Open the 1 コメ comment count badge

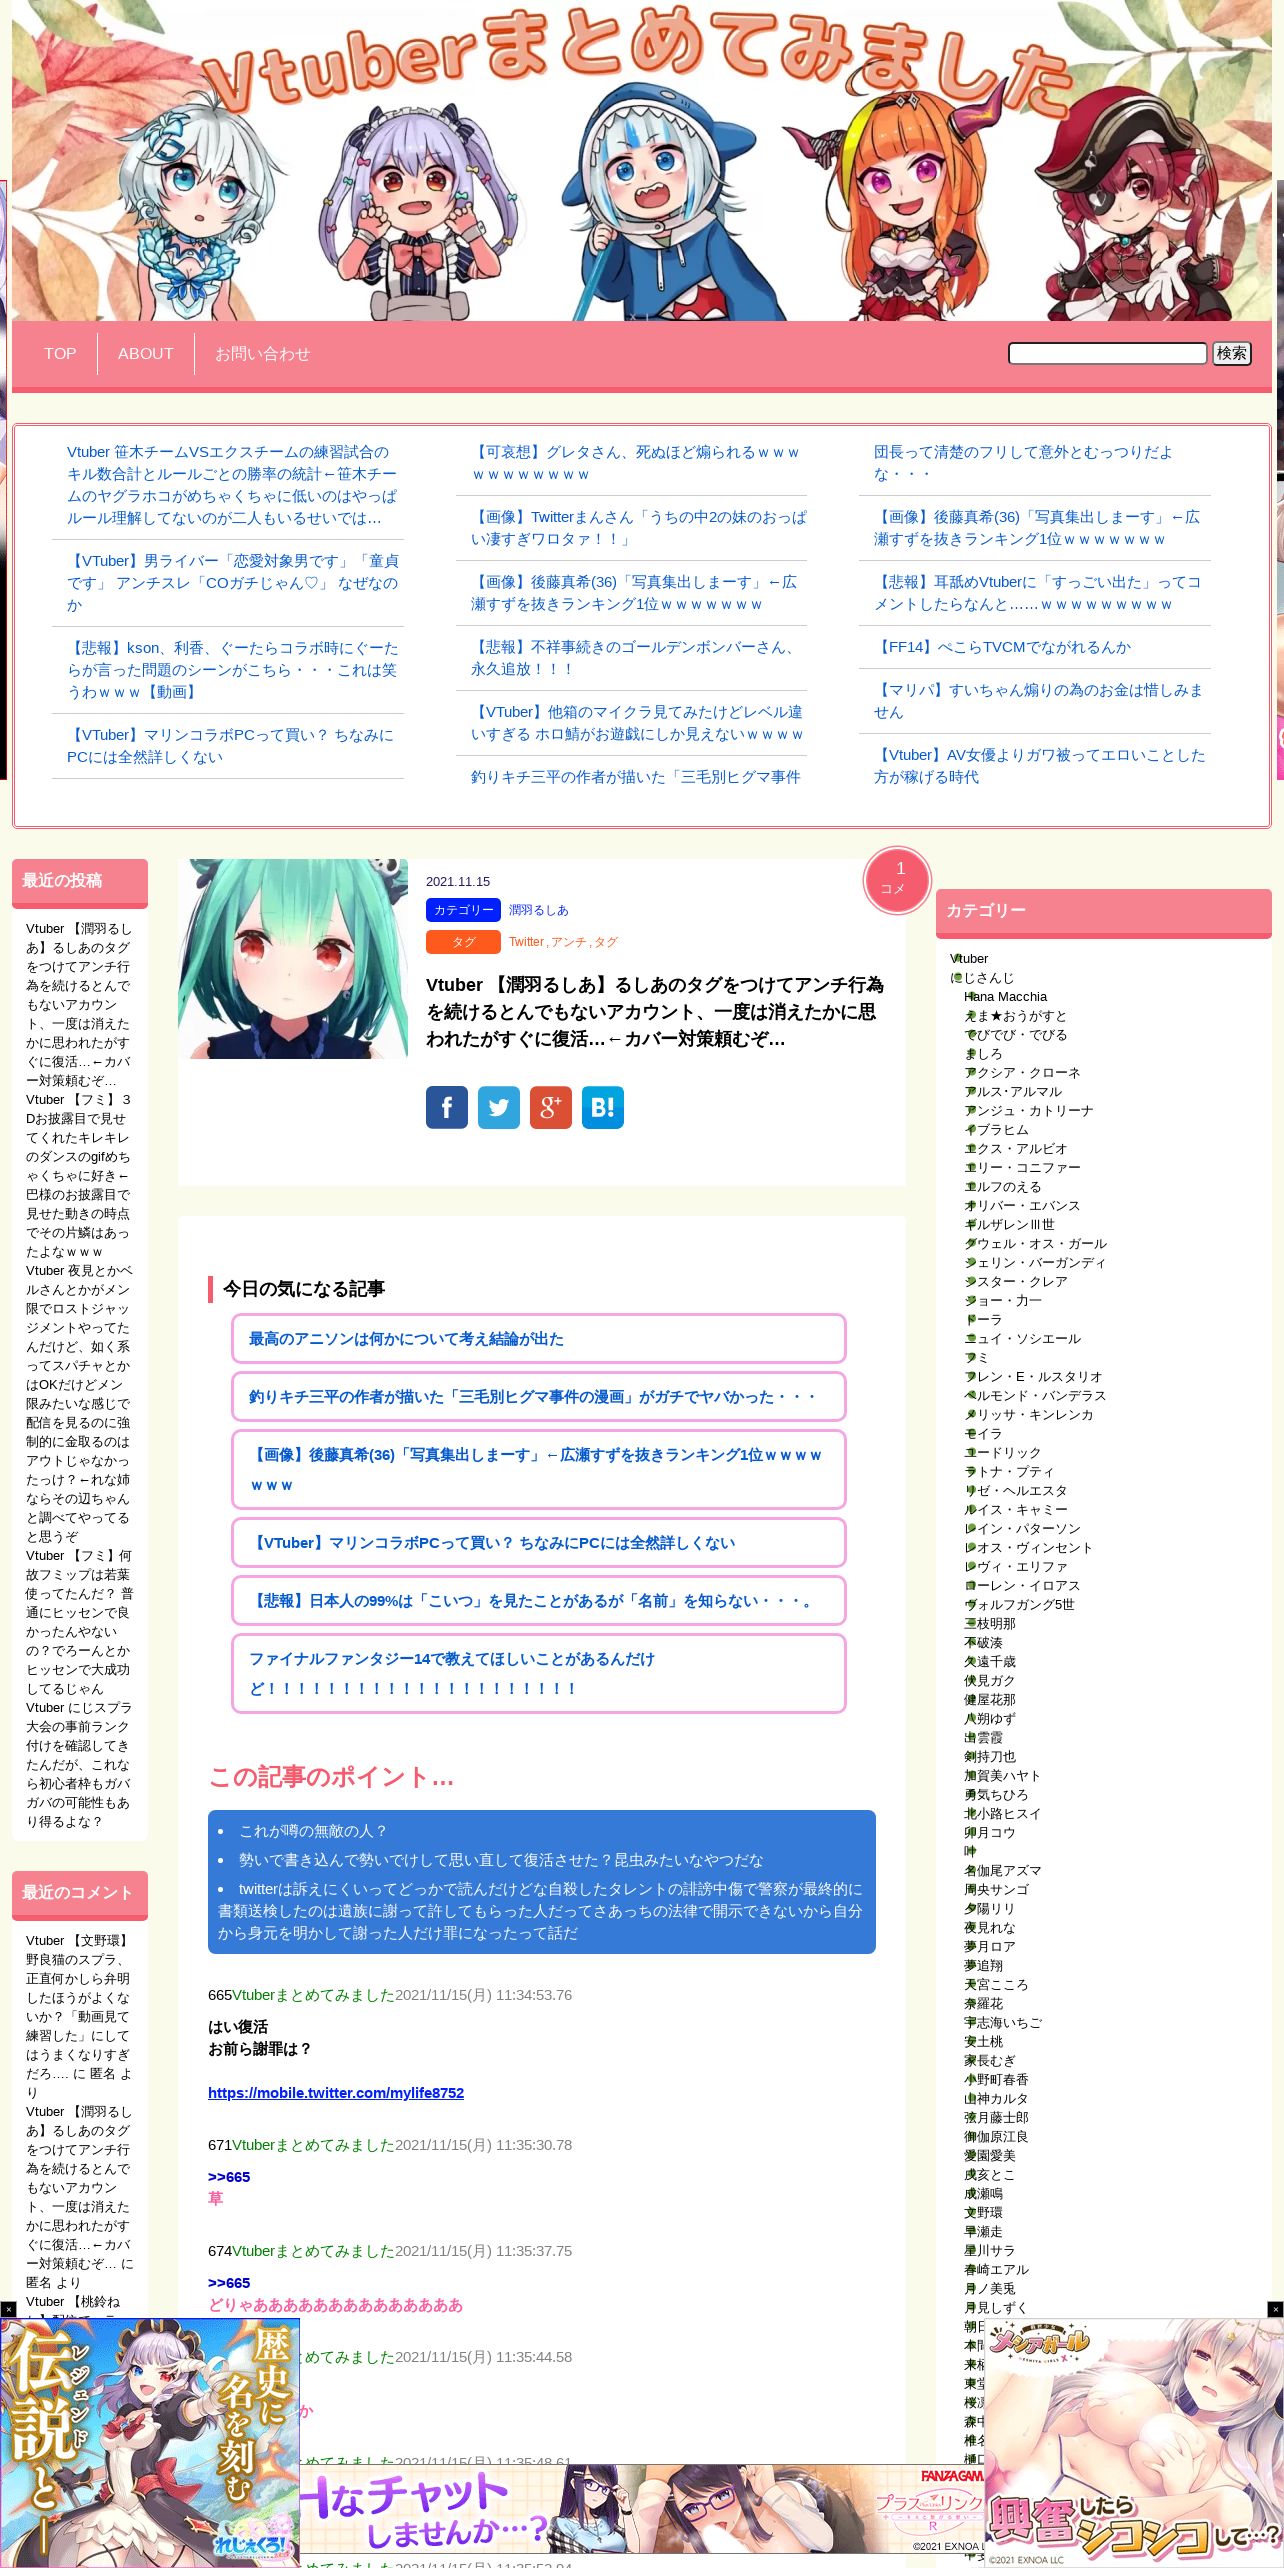pos(897,880)
